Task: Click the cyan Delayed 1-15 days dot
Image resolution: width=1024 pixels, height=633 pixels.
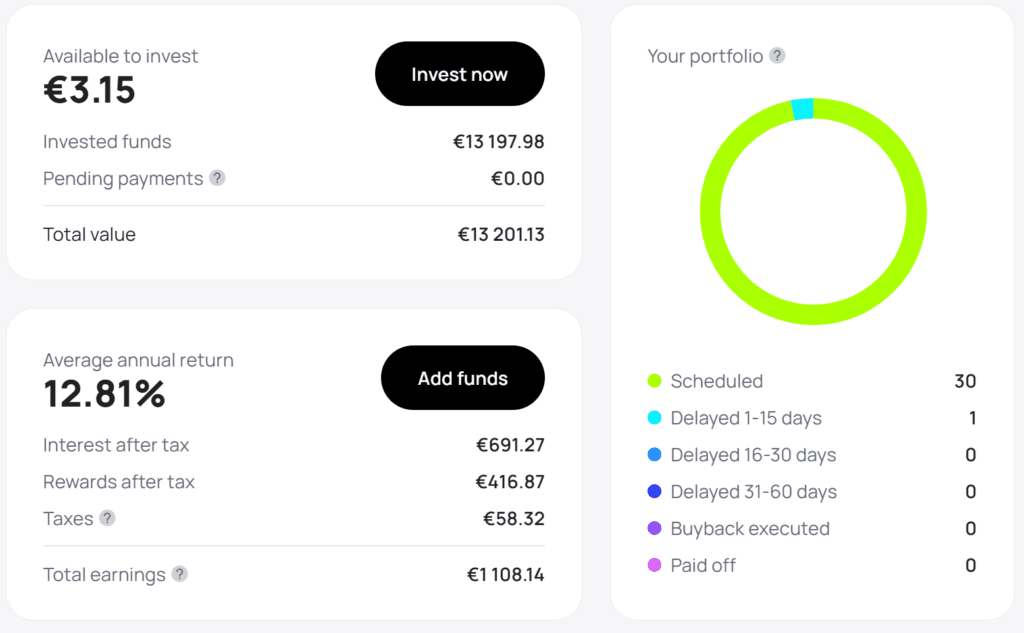Action: click(x=654, y=417)
